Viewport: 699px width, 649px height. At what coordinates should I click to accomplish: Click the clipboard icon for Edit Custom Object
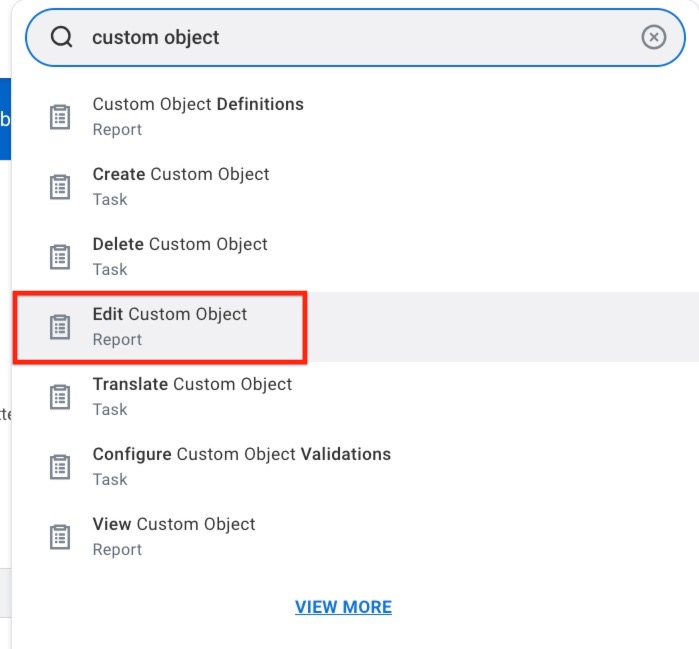coord(61,327)
